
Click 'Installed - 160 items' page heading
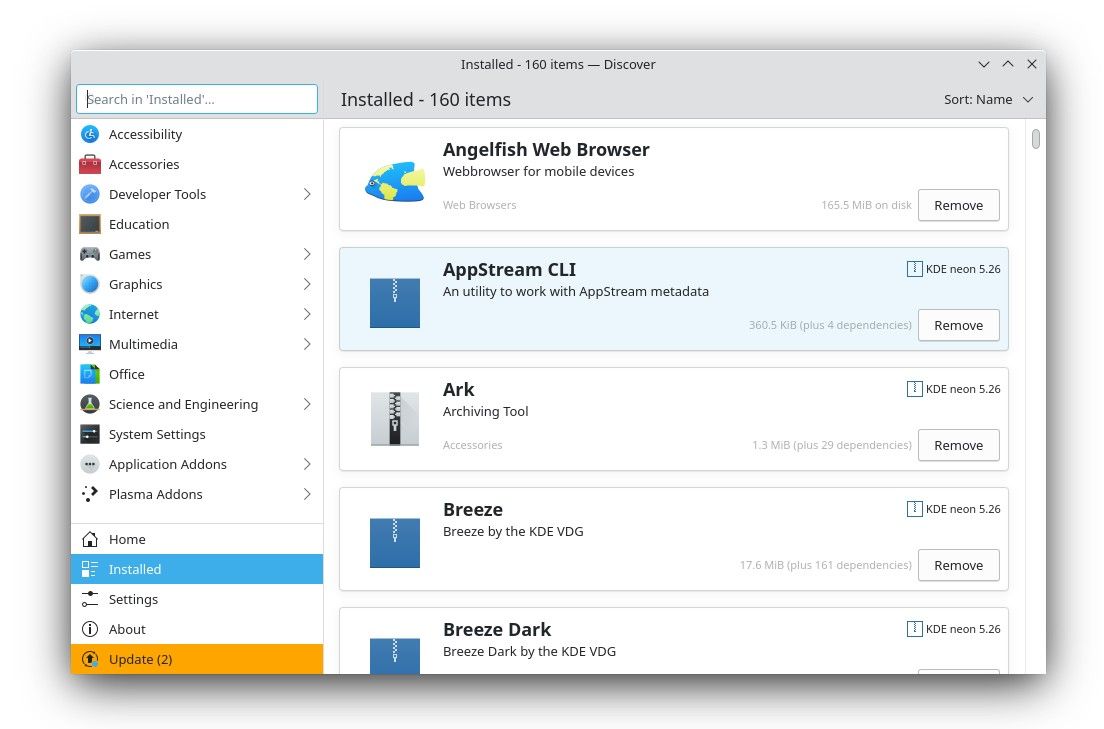(426, 99)
